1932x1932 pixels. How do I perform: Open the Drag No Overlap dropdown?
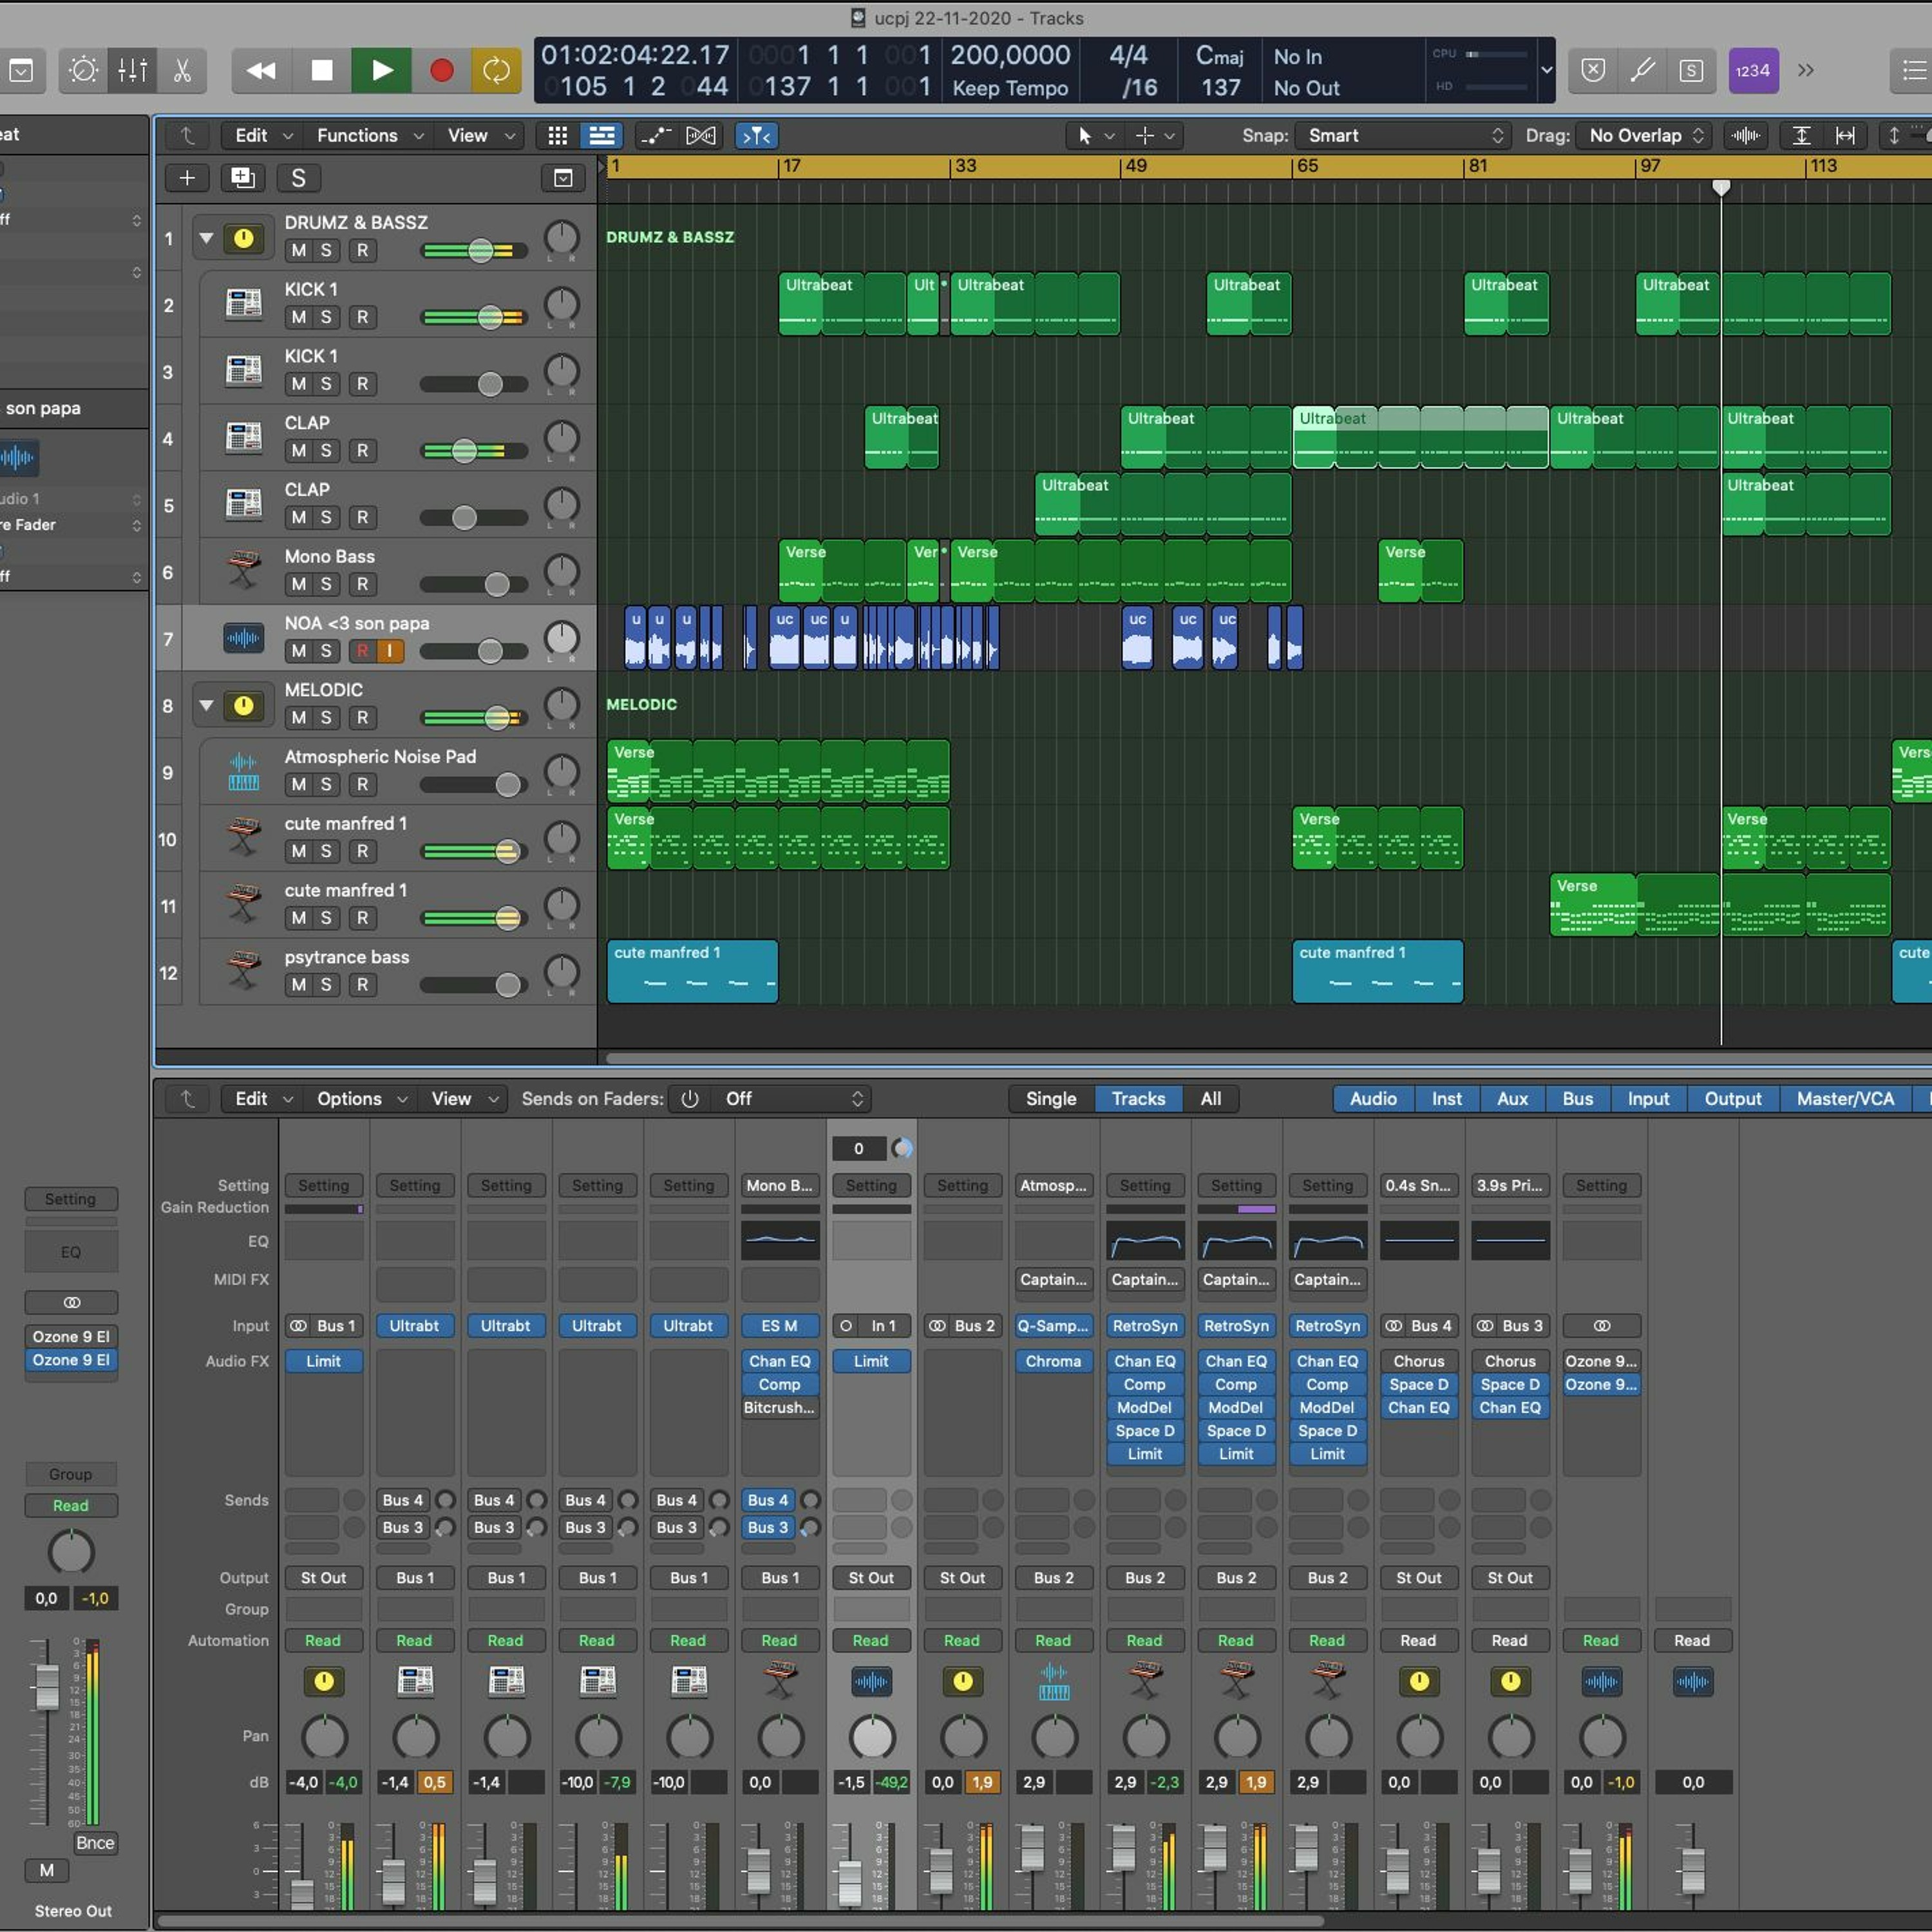[1645, 135]
